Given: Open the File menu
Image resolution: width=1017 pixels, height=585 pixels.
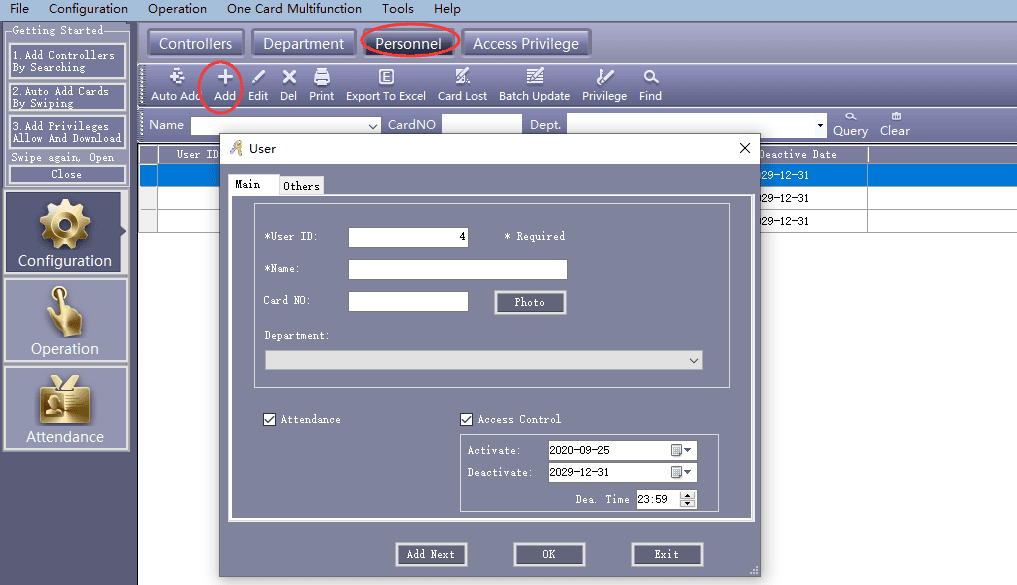Looking at the screenshot, I should tap(19, 8).
